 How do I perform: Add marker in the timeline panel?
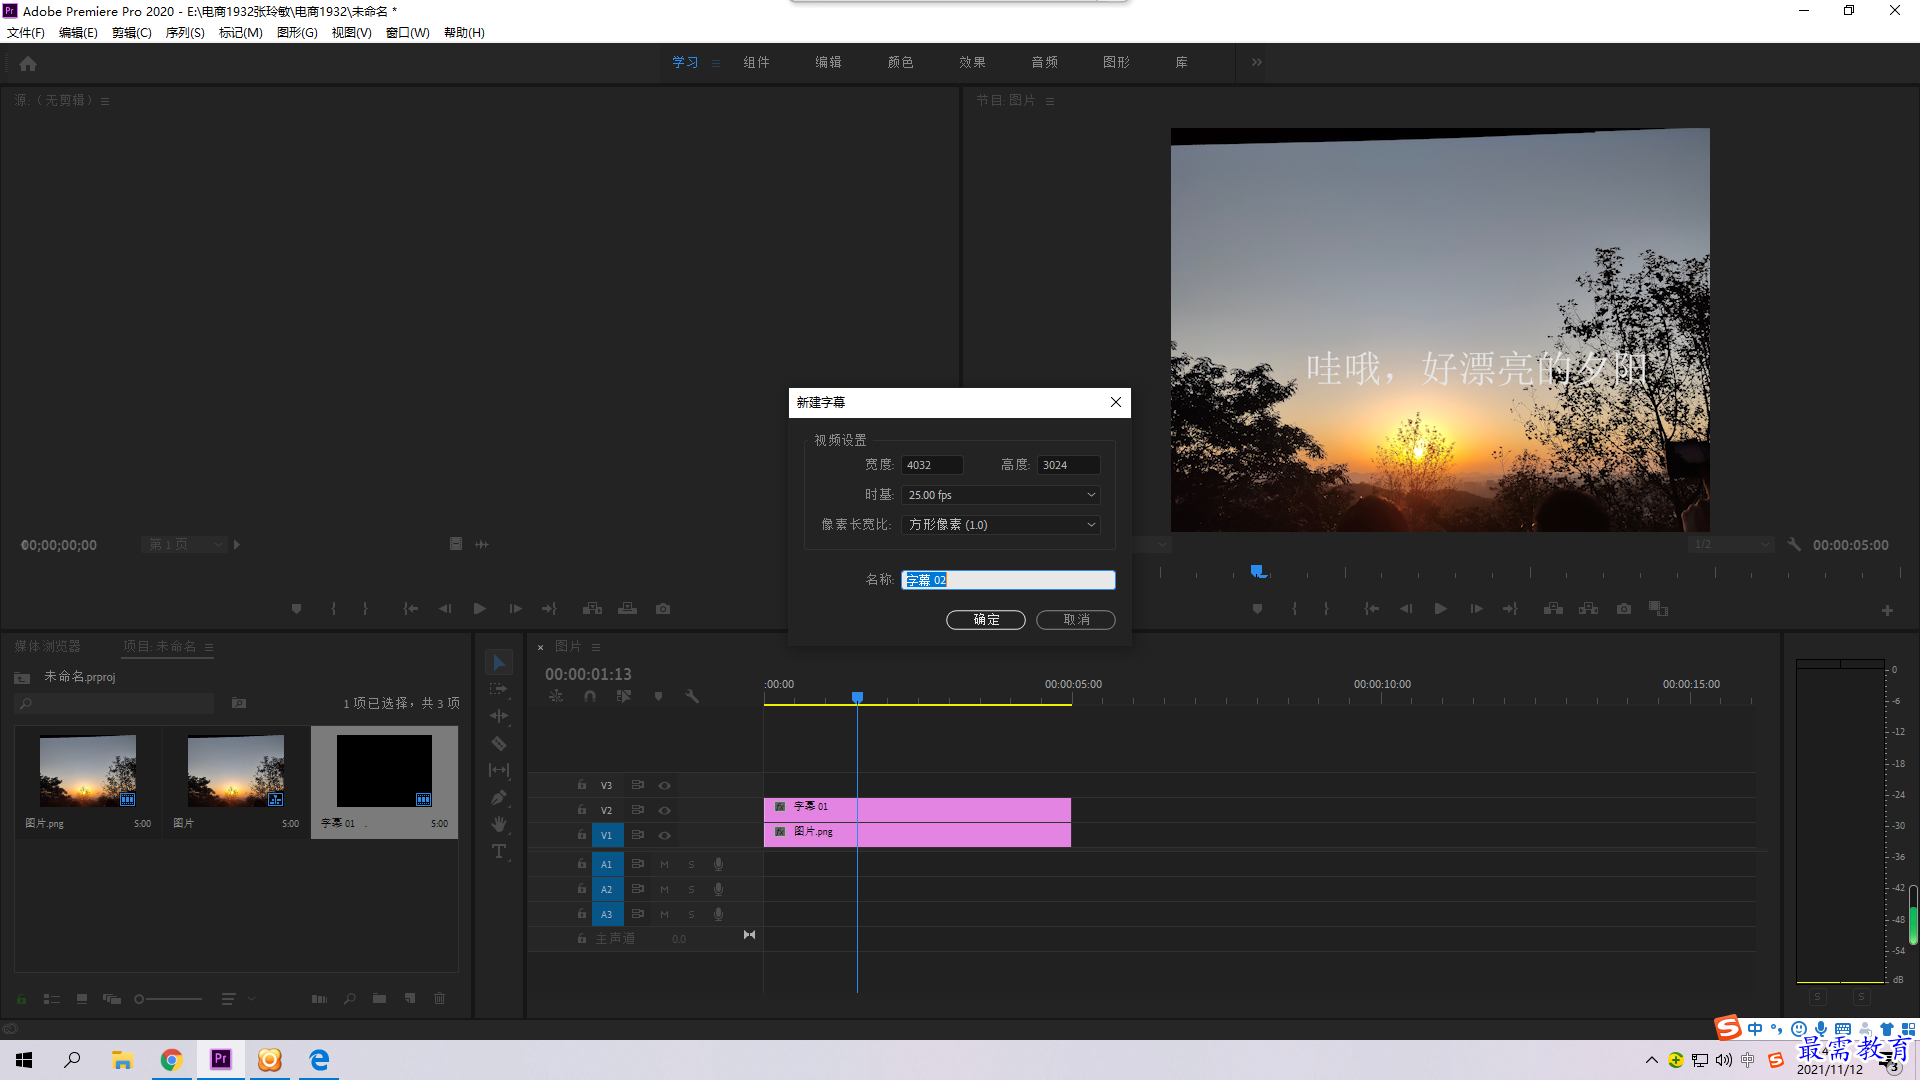click(658, 696)
